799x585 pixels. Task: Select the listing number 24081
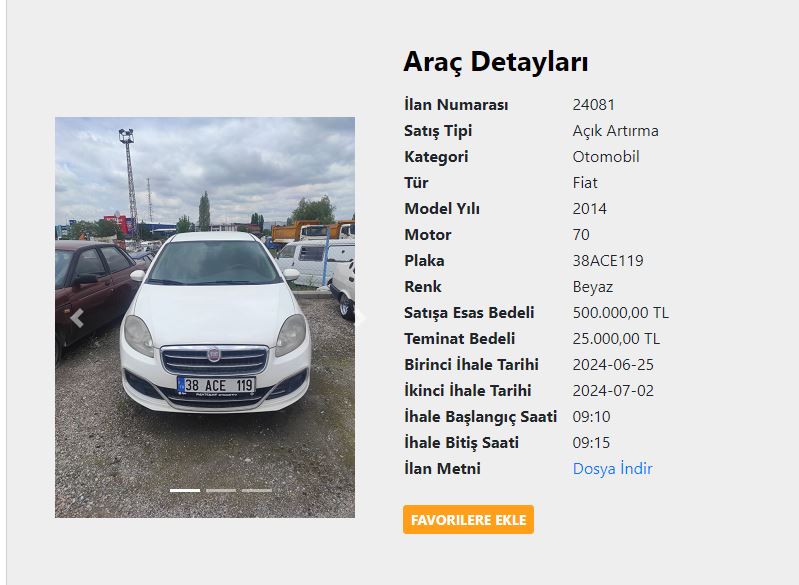594,105
